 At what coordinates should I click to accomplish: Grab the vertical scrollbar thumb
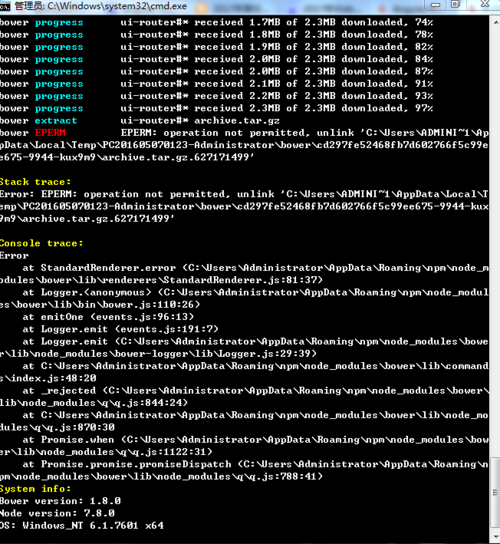[495, 492]
